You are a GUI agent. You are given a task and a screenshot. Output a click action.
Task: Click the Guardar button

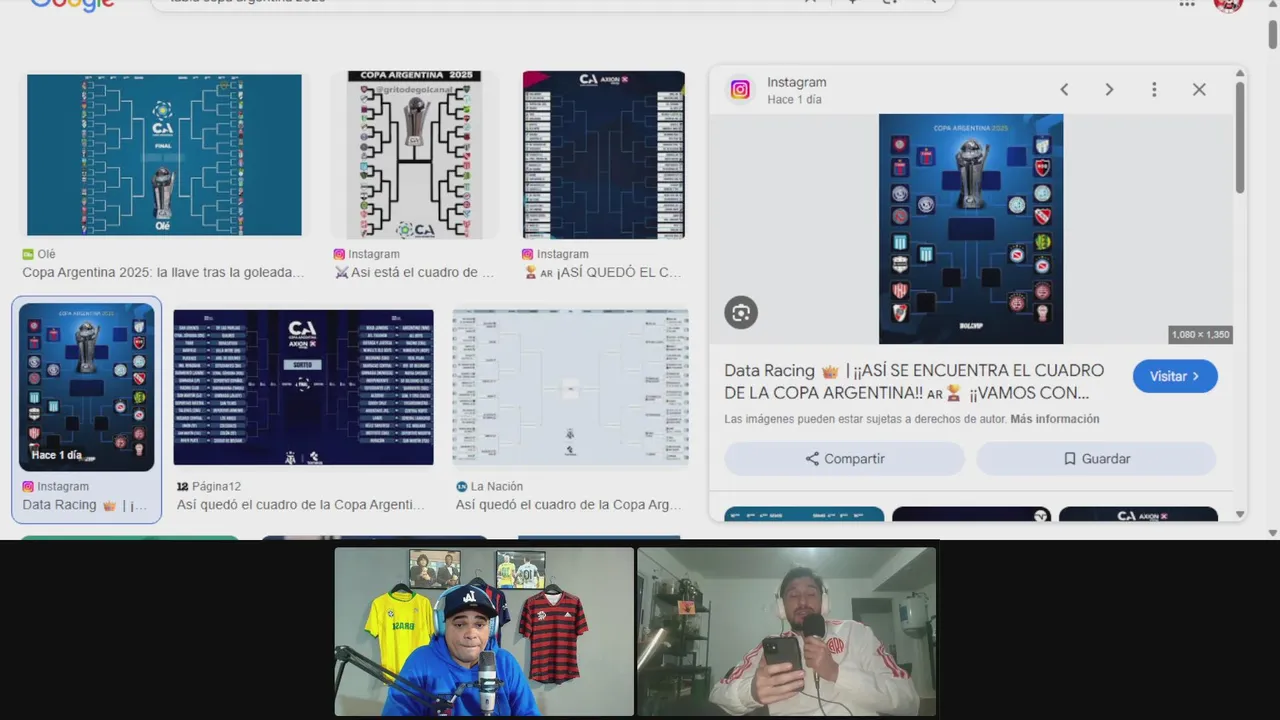pyautogui.click(x=1096, y=459)
